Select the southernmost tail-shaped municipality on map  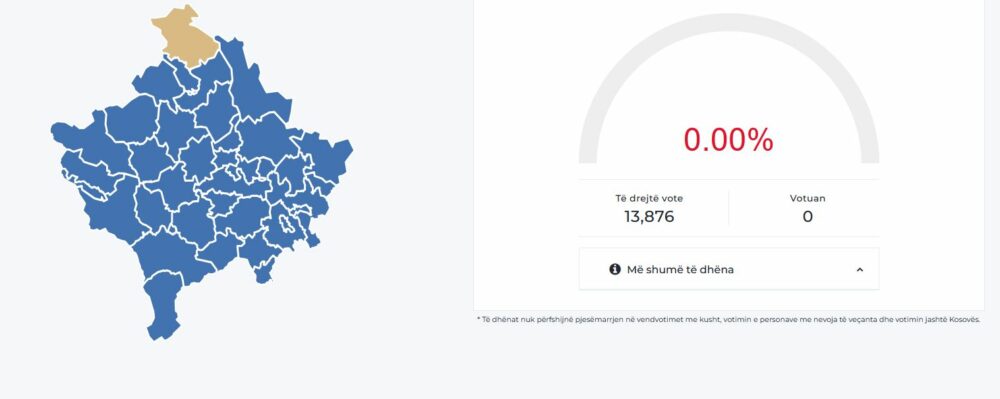(162, 305)
